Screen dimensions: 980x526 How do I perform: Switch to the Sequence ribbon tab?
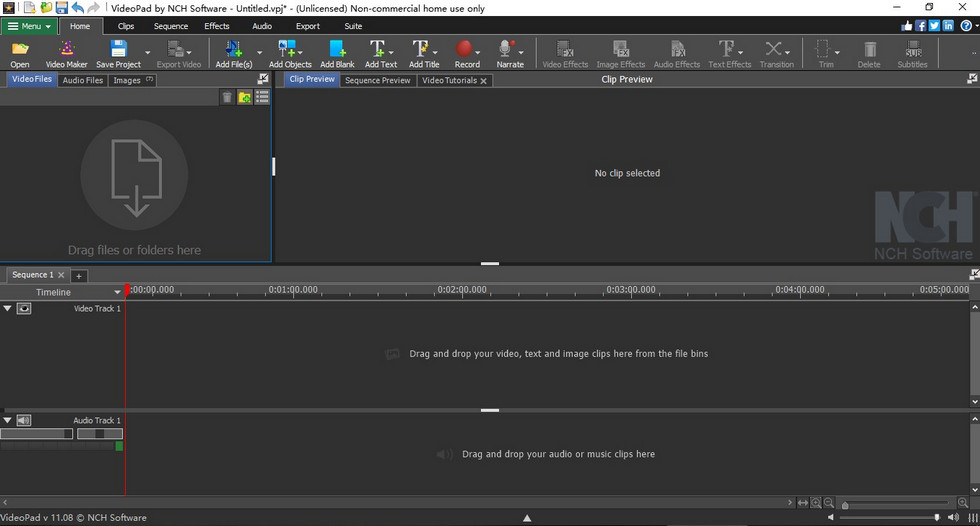[171, 26]
